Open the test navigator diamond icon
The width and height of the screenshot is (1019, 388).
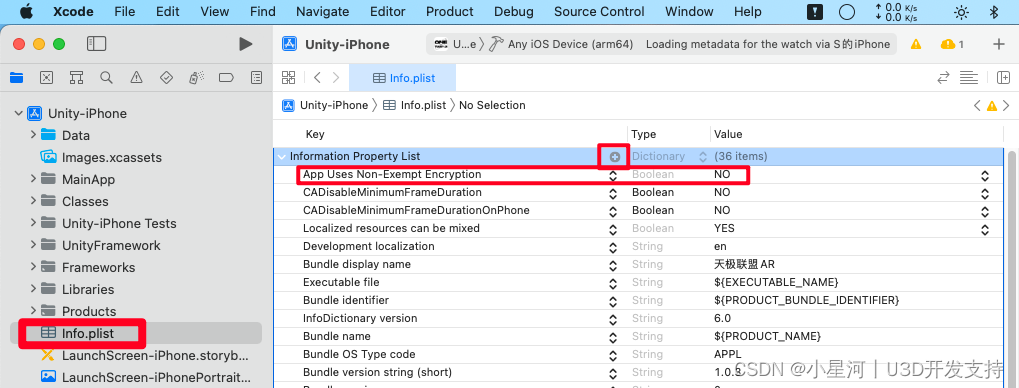point(166,78)
